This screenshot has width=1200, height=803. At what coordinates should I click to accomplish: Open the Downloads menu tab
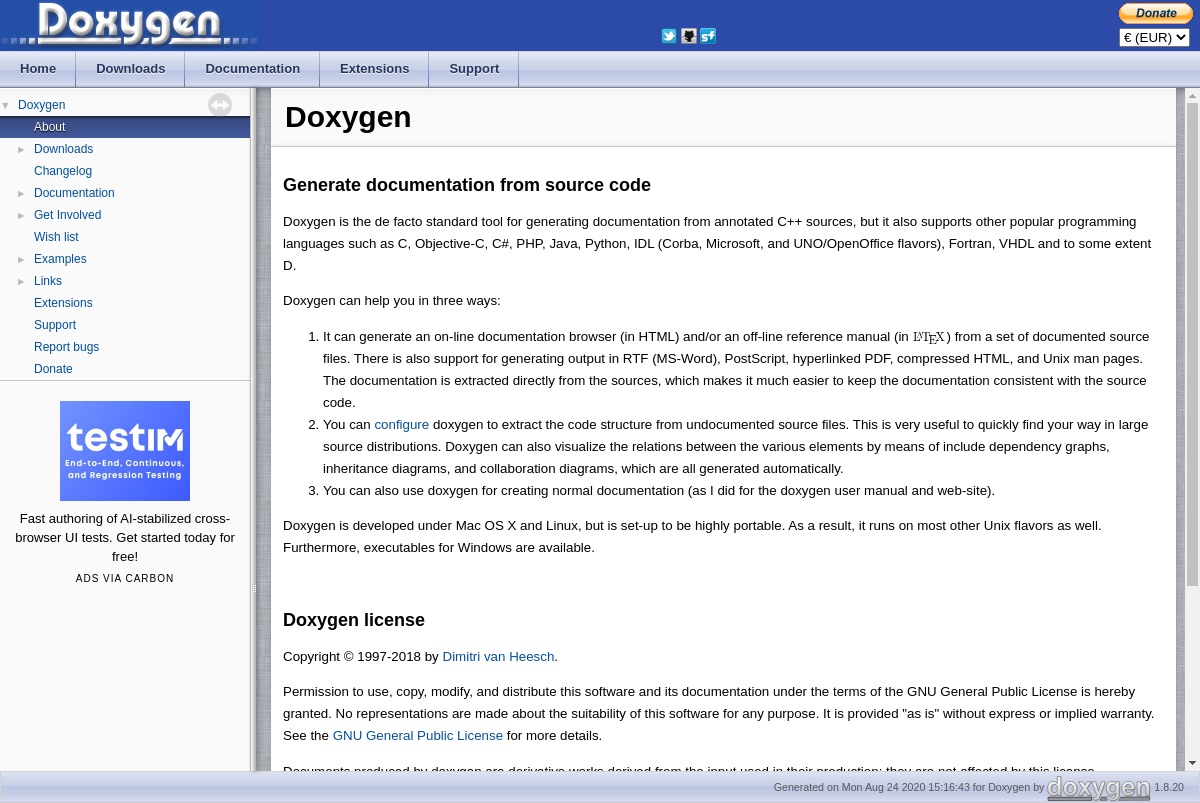pyautogui.click(x=130, y=69)
